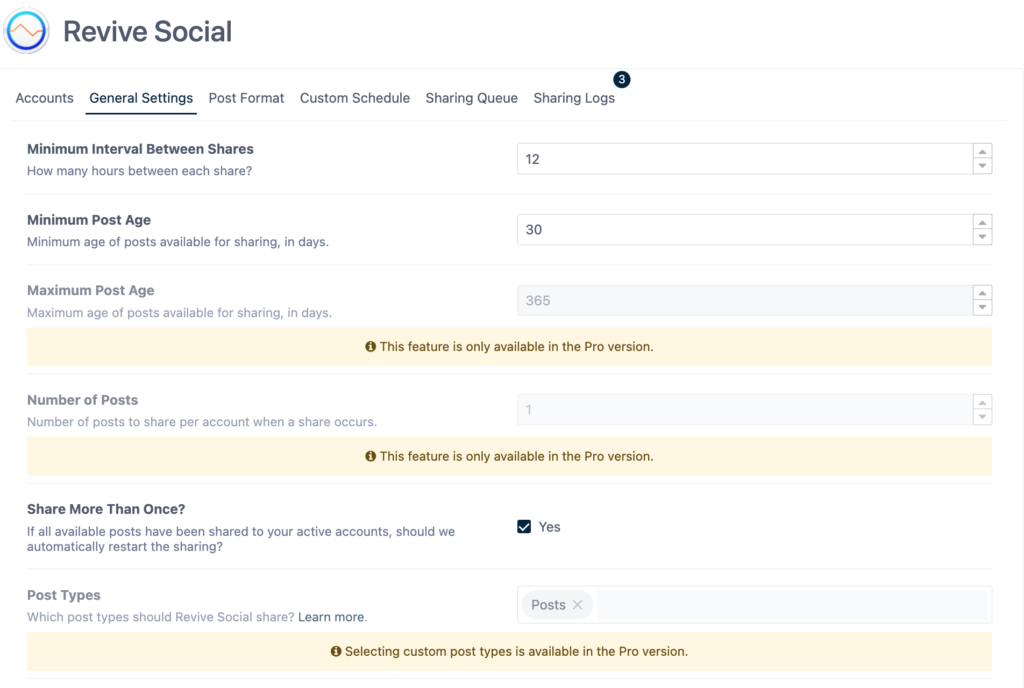Viewport: 1024px width, 688px height.
Task: Toggle the Share More Than Once checkbox
Action: tap(524, 527)
